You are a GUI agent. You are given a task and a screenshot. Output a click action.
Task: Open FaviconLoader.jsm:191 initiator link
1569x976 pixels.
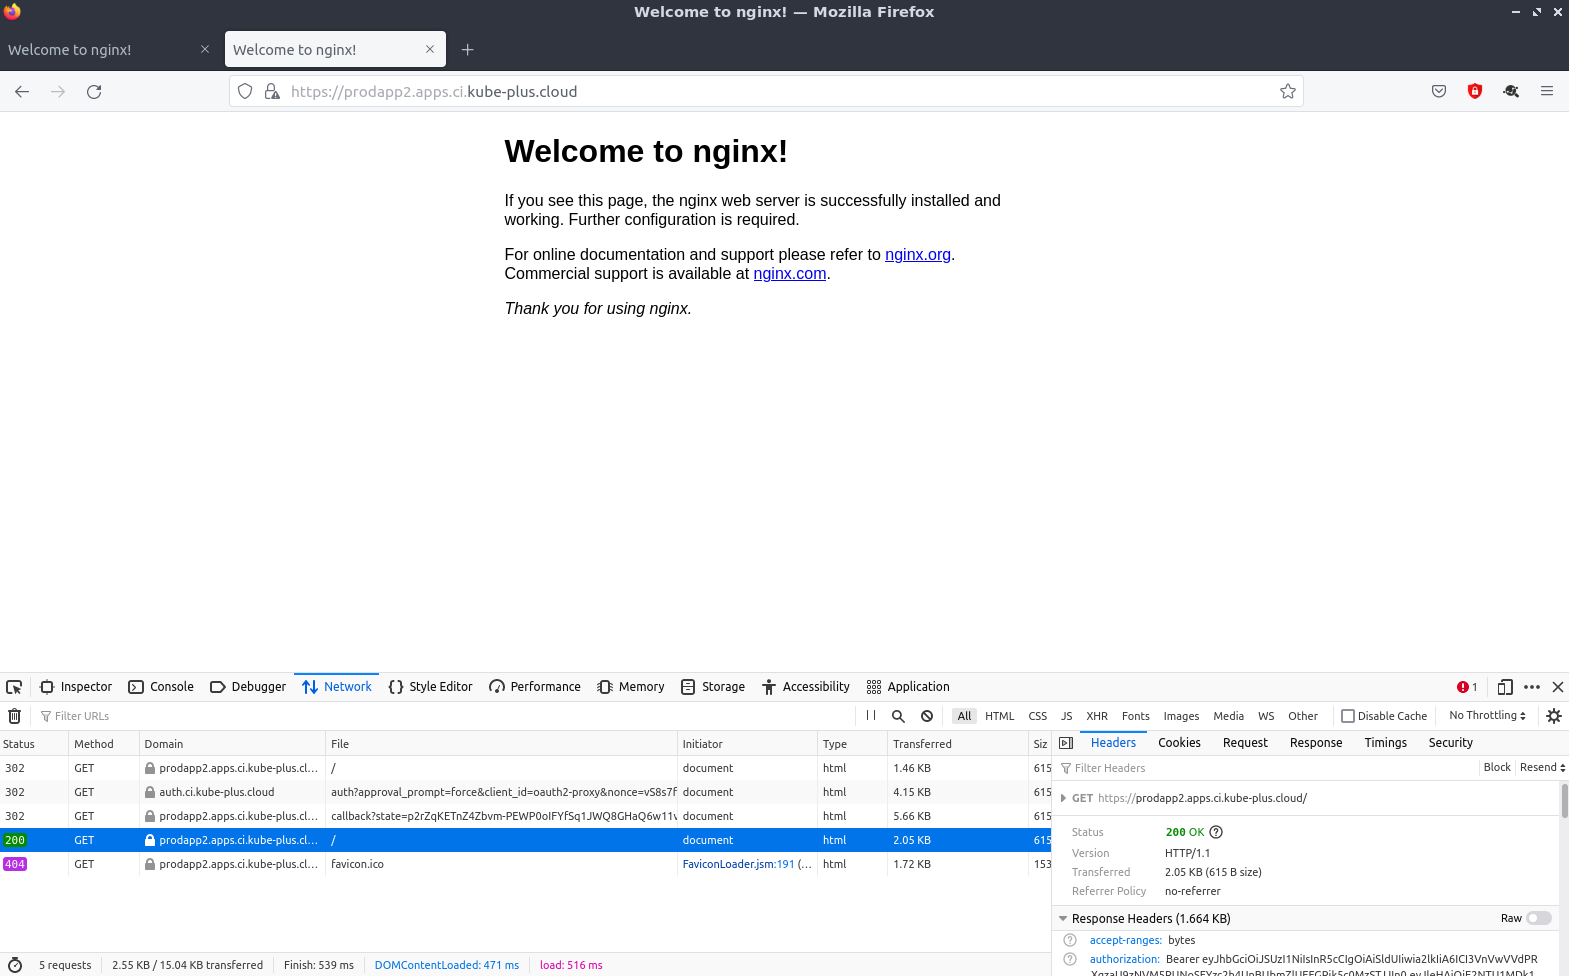click(x=738, y=864)
